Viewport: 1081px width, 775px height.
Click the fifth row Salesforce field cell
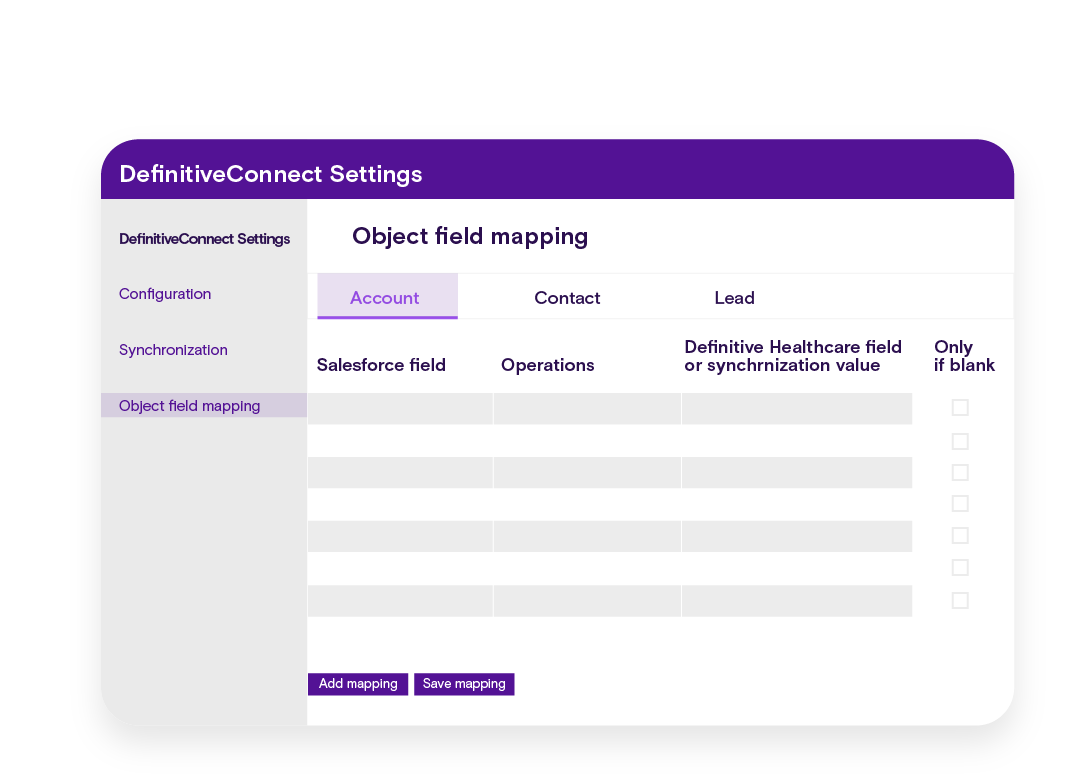(x=401, y=536)
